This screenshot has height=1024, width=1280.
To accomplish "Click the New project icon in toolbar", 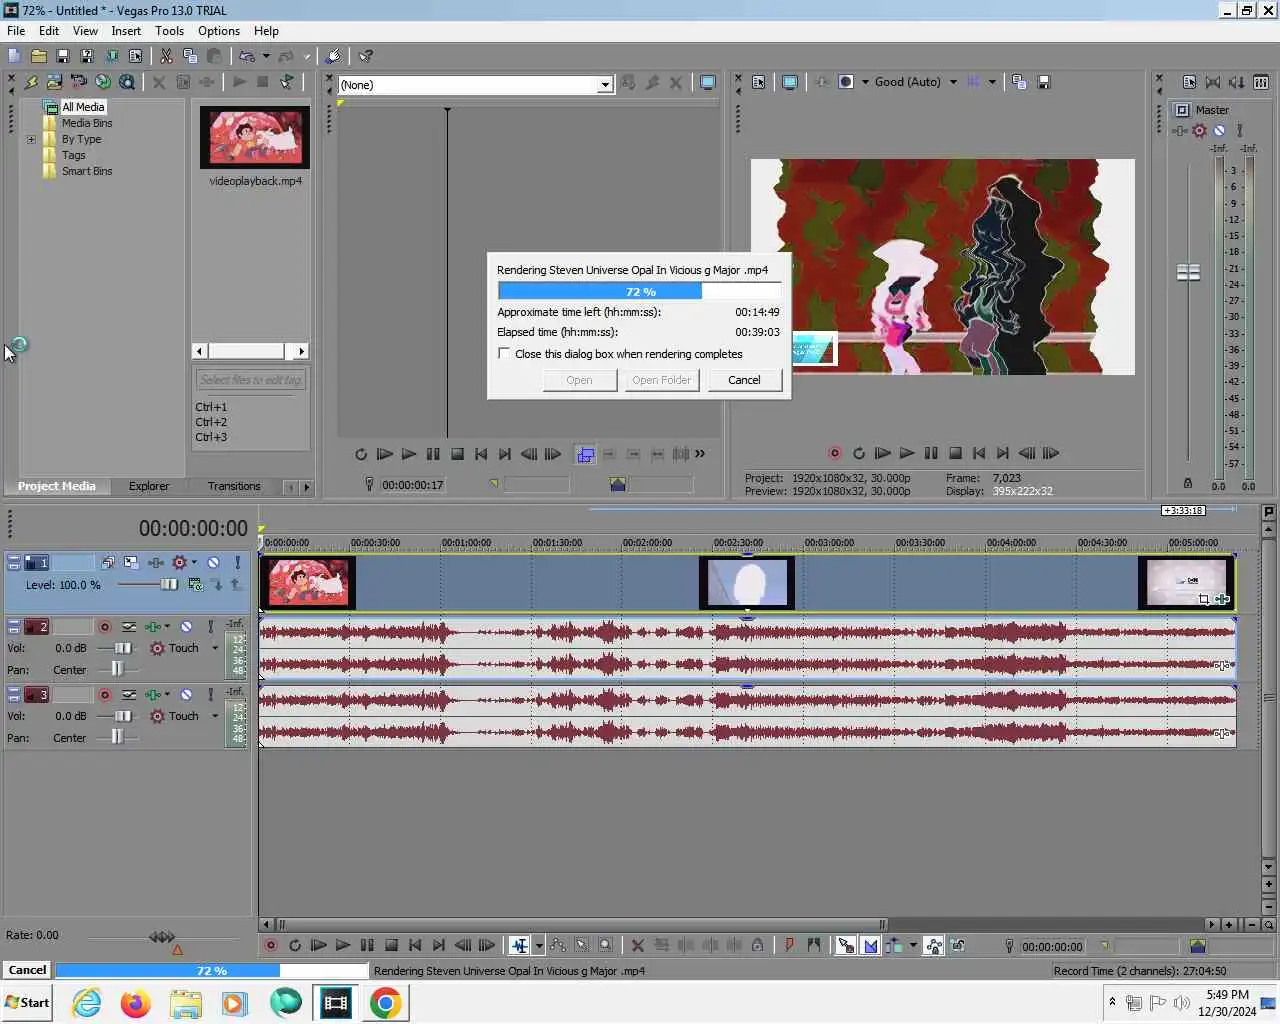I will point(15,56).
